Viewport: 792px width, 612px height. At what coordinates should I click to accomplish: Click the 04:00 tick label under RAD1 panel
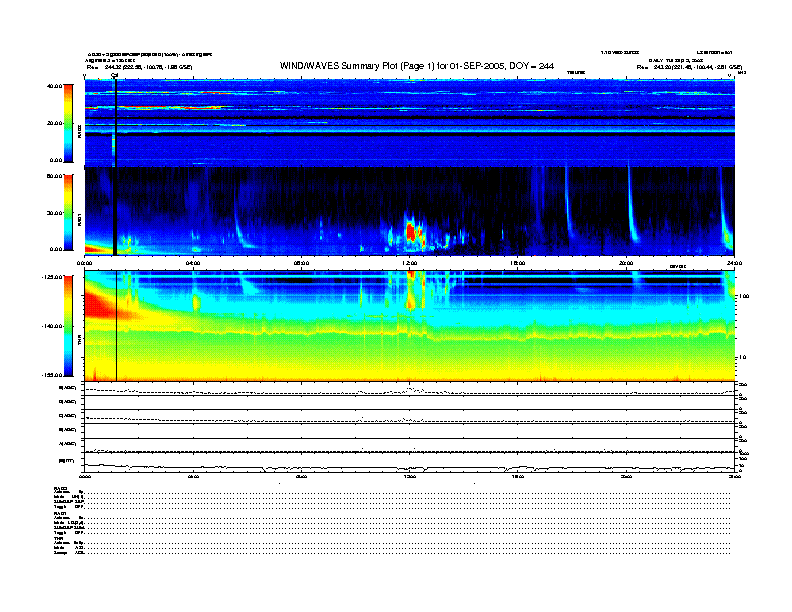pos(193,263)
